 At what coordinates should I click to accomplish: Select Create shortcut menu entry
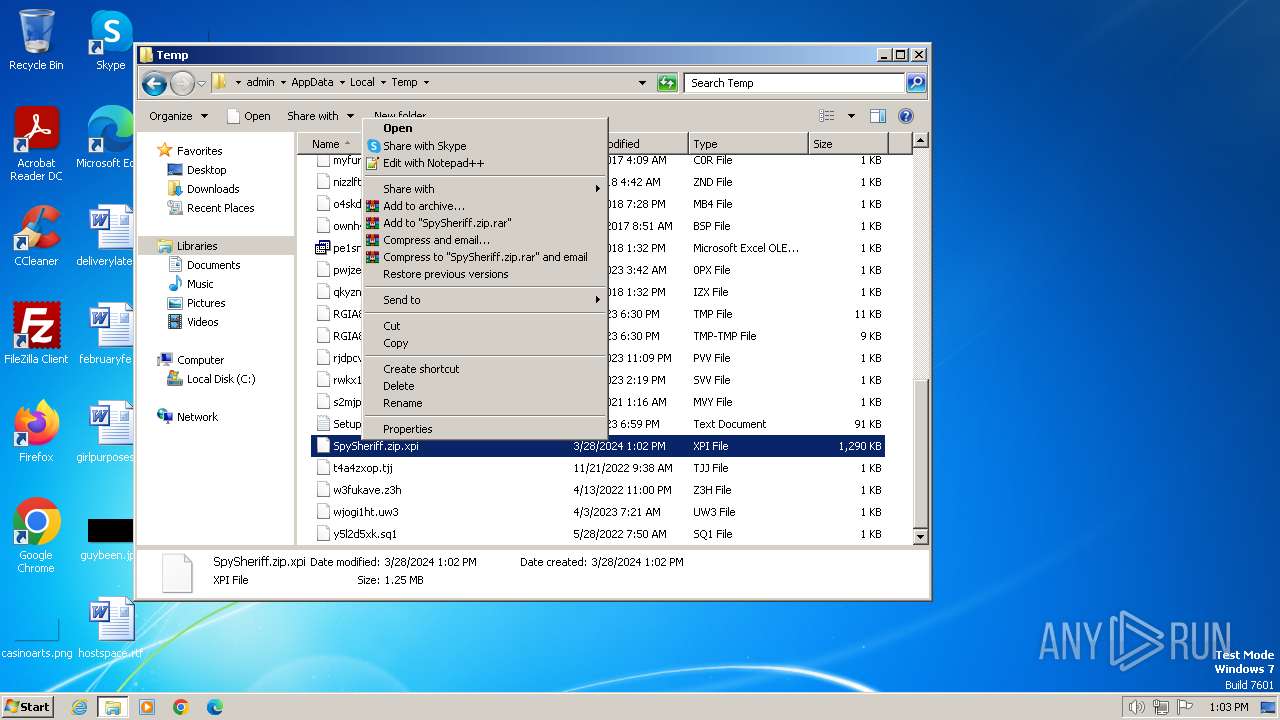(x=485, y=369)
